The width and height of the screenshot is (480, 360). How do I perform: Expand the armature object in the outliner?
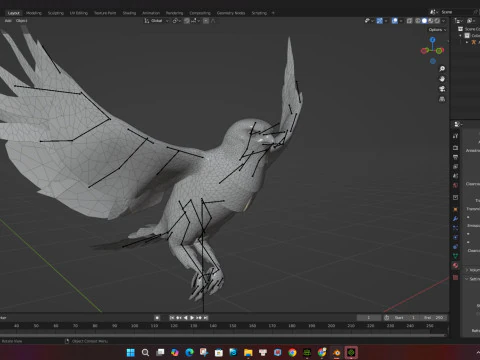point(467,42)
